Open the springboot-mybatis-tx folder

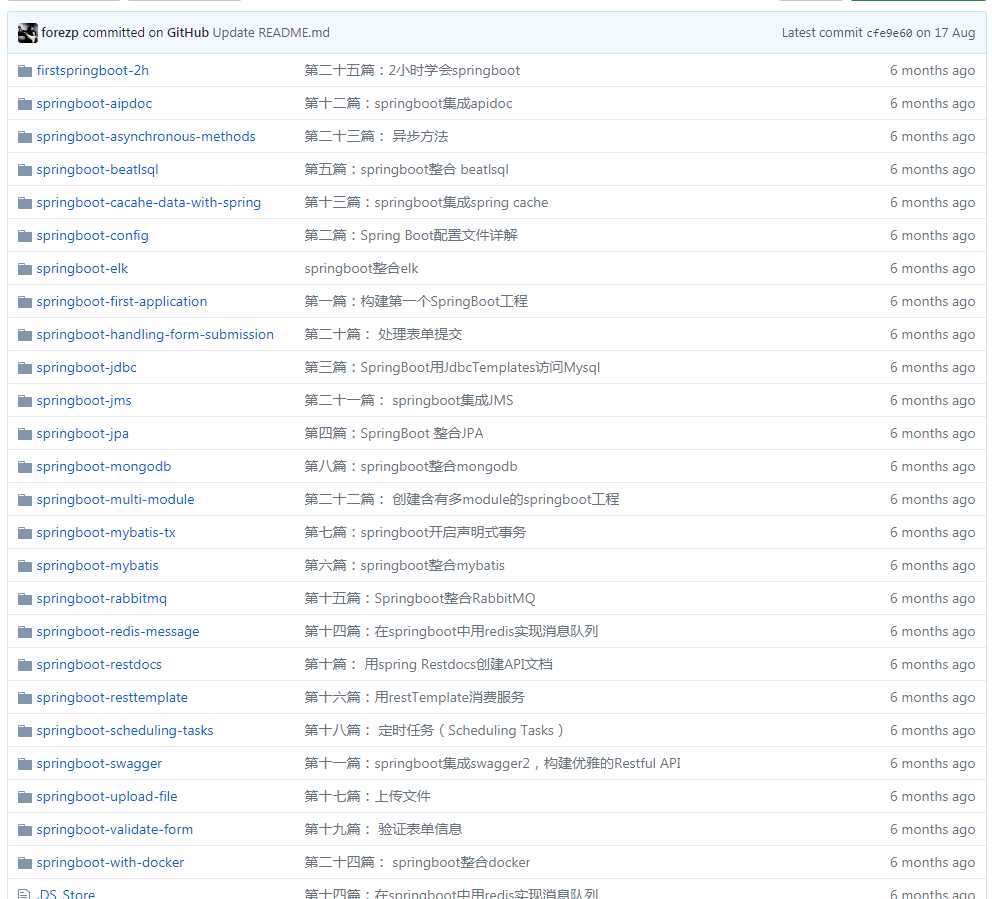(x=106, y=533)
